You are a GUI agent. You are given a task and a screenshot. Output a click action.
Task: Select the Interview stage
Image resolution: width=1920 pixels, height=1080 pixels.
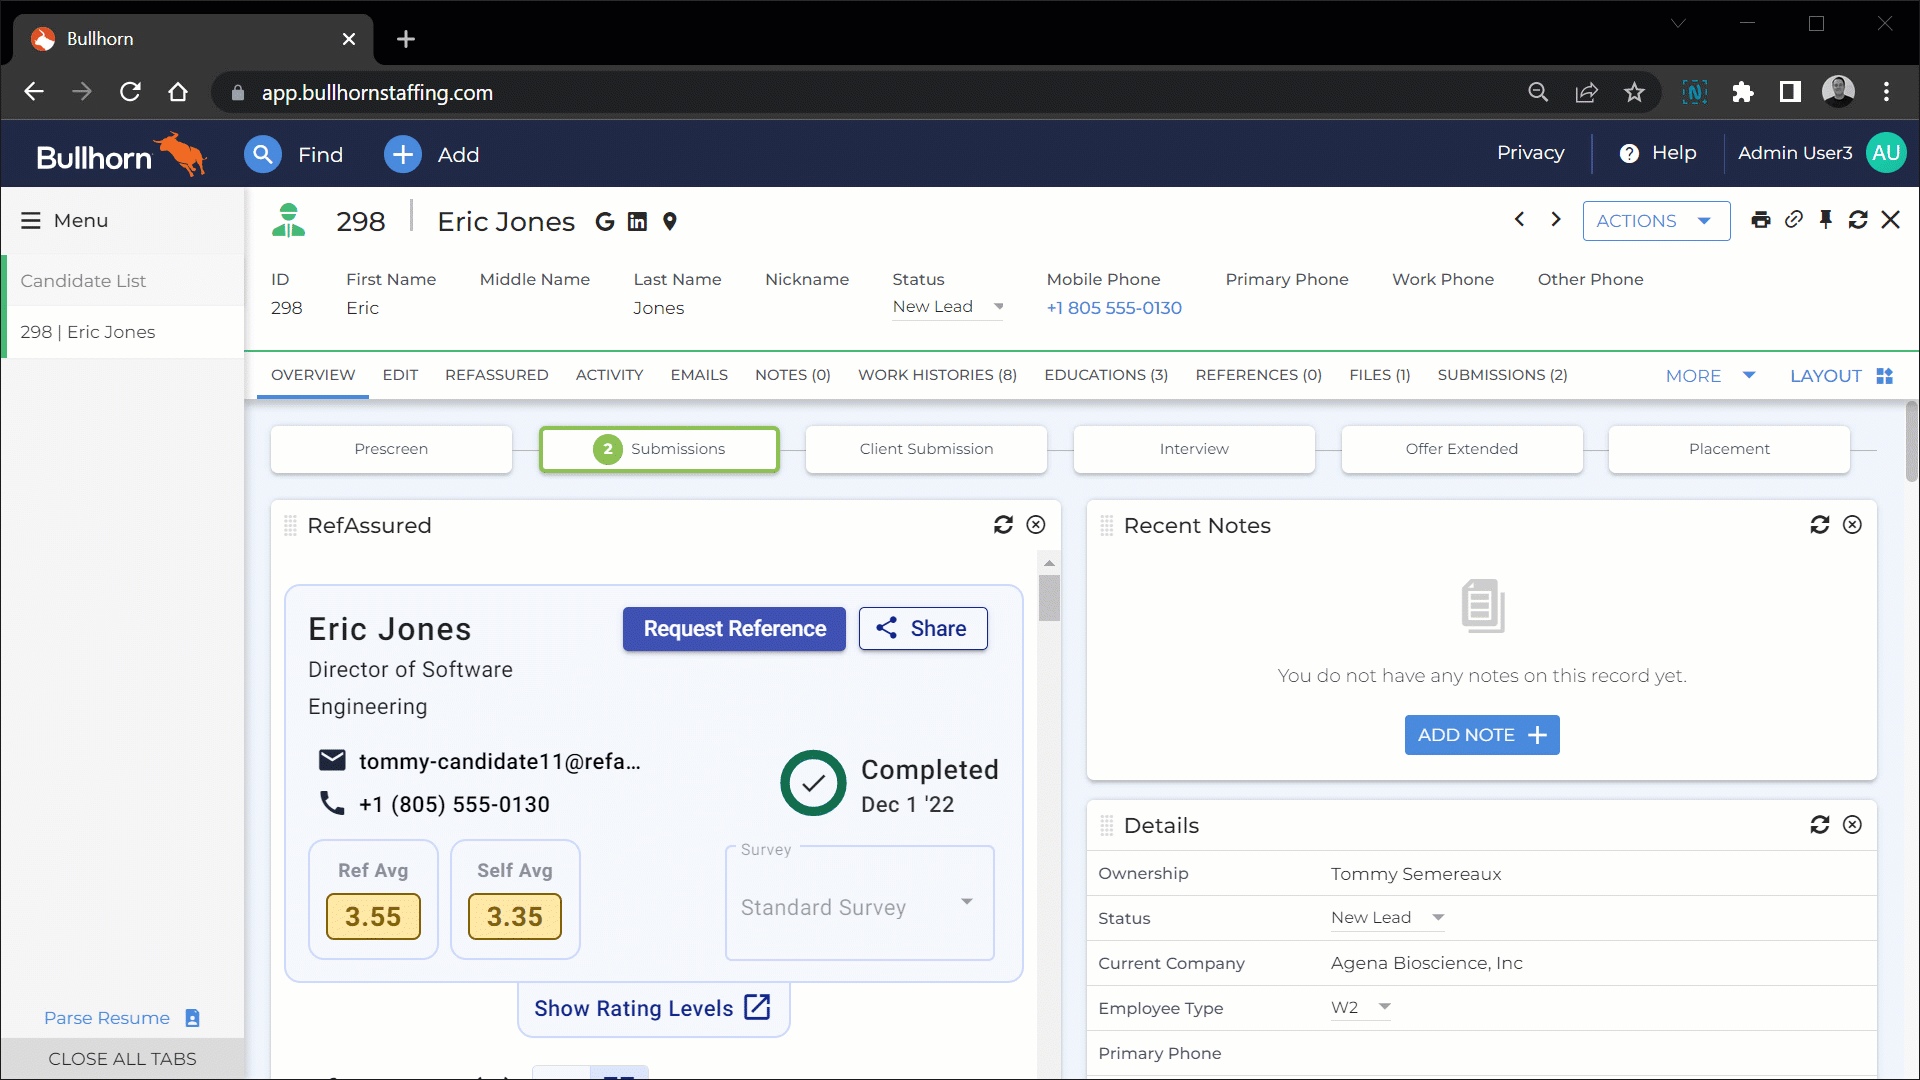[x=1194, y=449]
